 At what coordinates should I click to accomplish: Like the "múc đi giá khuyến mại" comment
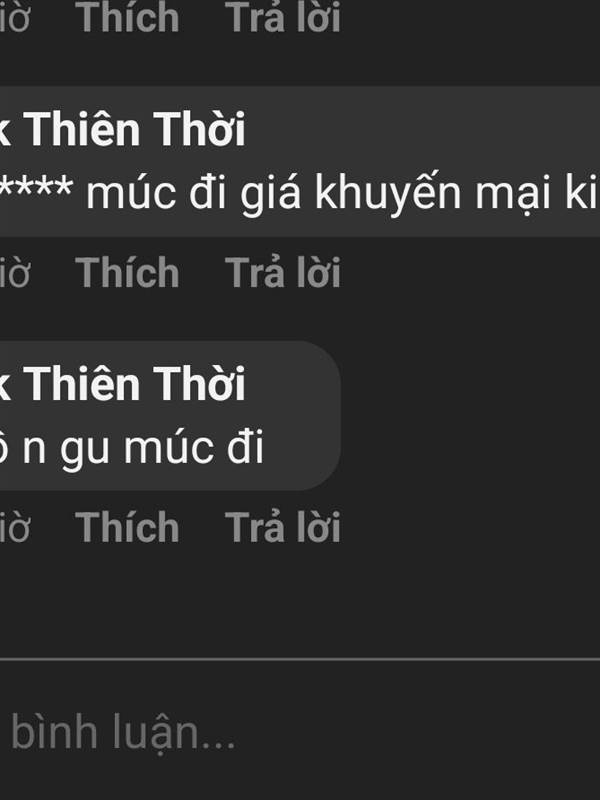pos(127,272)
